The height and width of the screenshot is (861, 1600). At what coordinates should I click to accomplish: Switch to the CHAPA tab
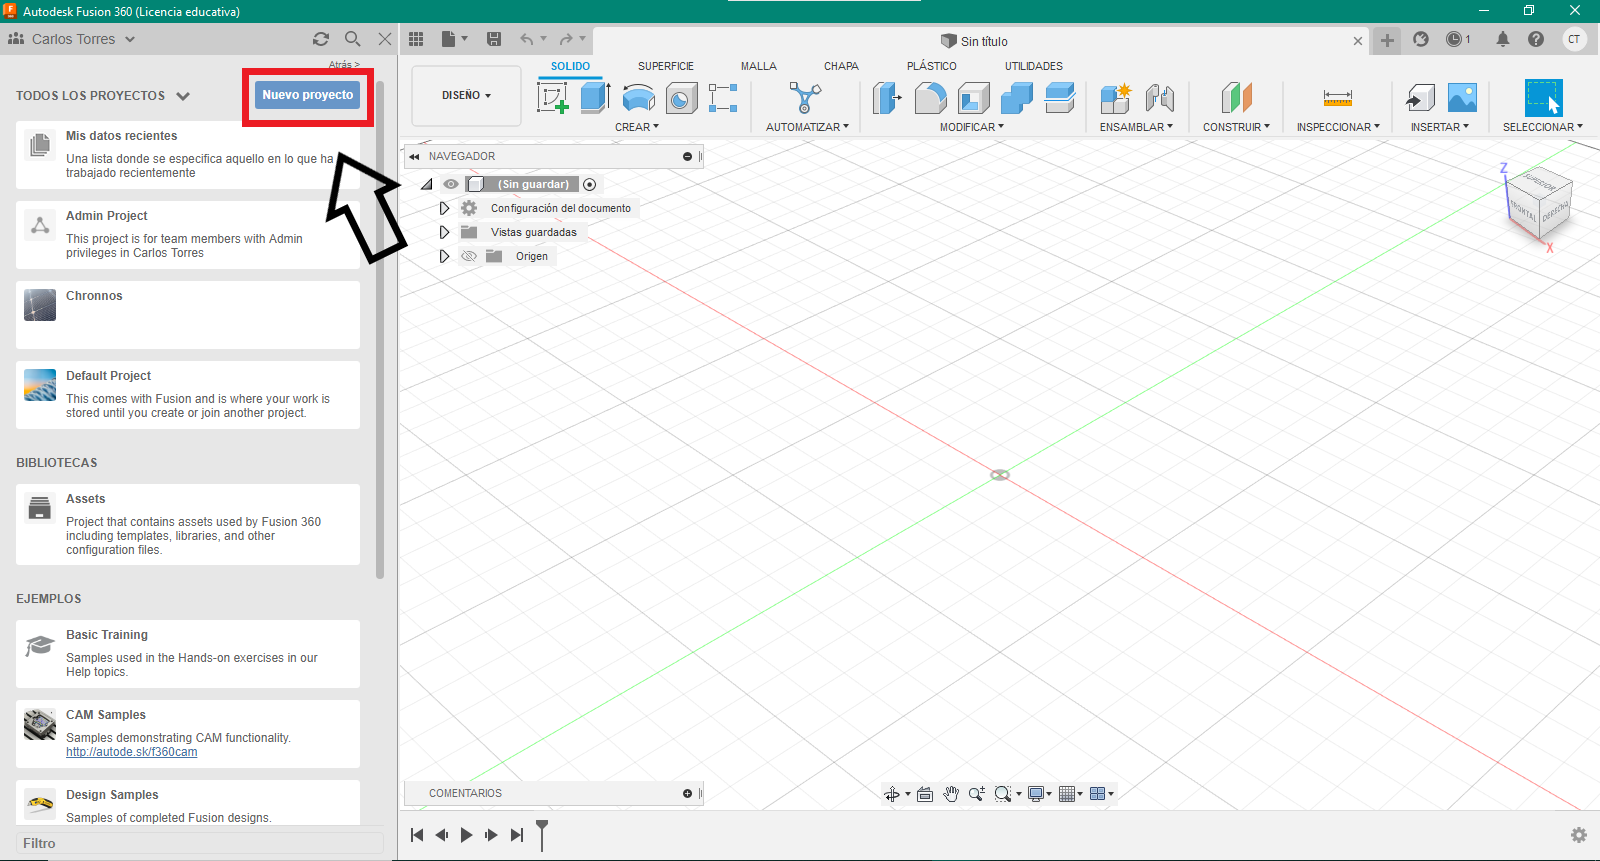[x=841, y=66]
